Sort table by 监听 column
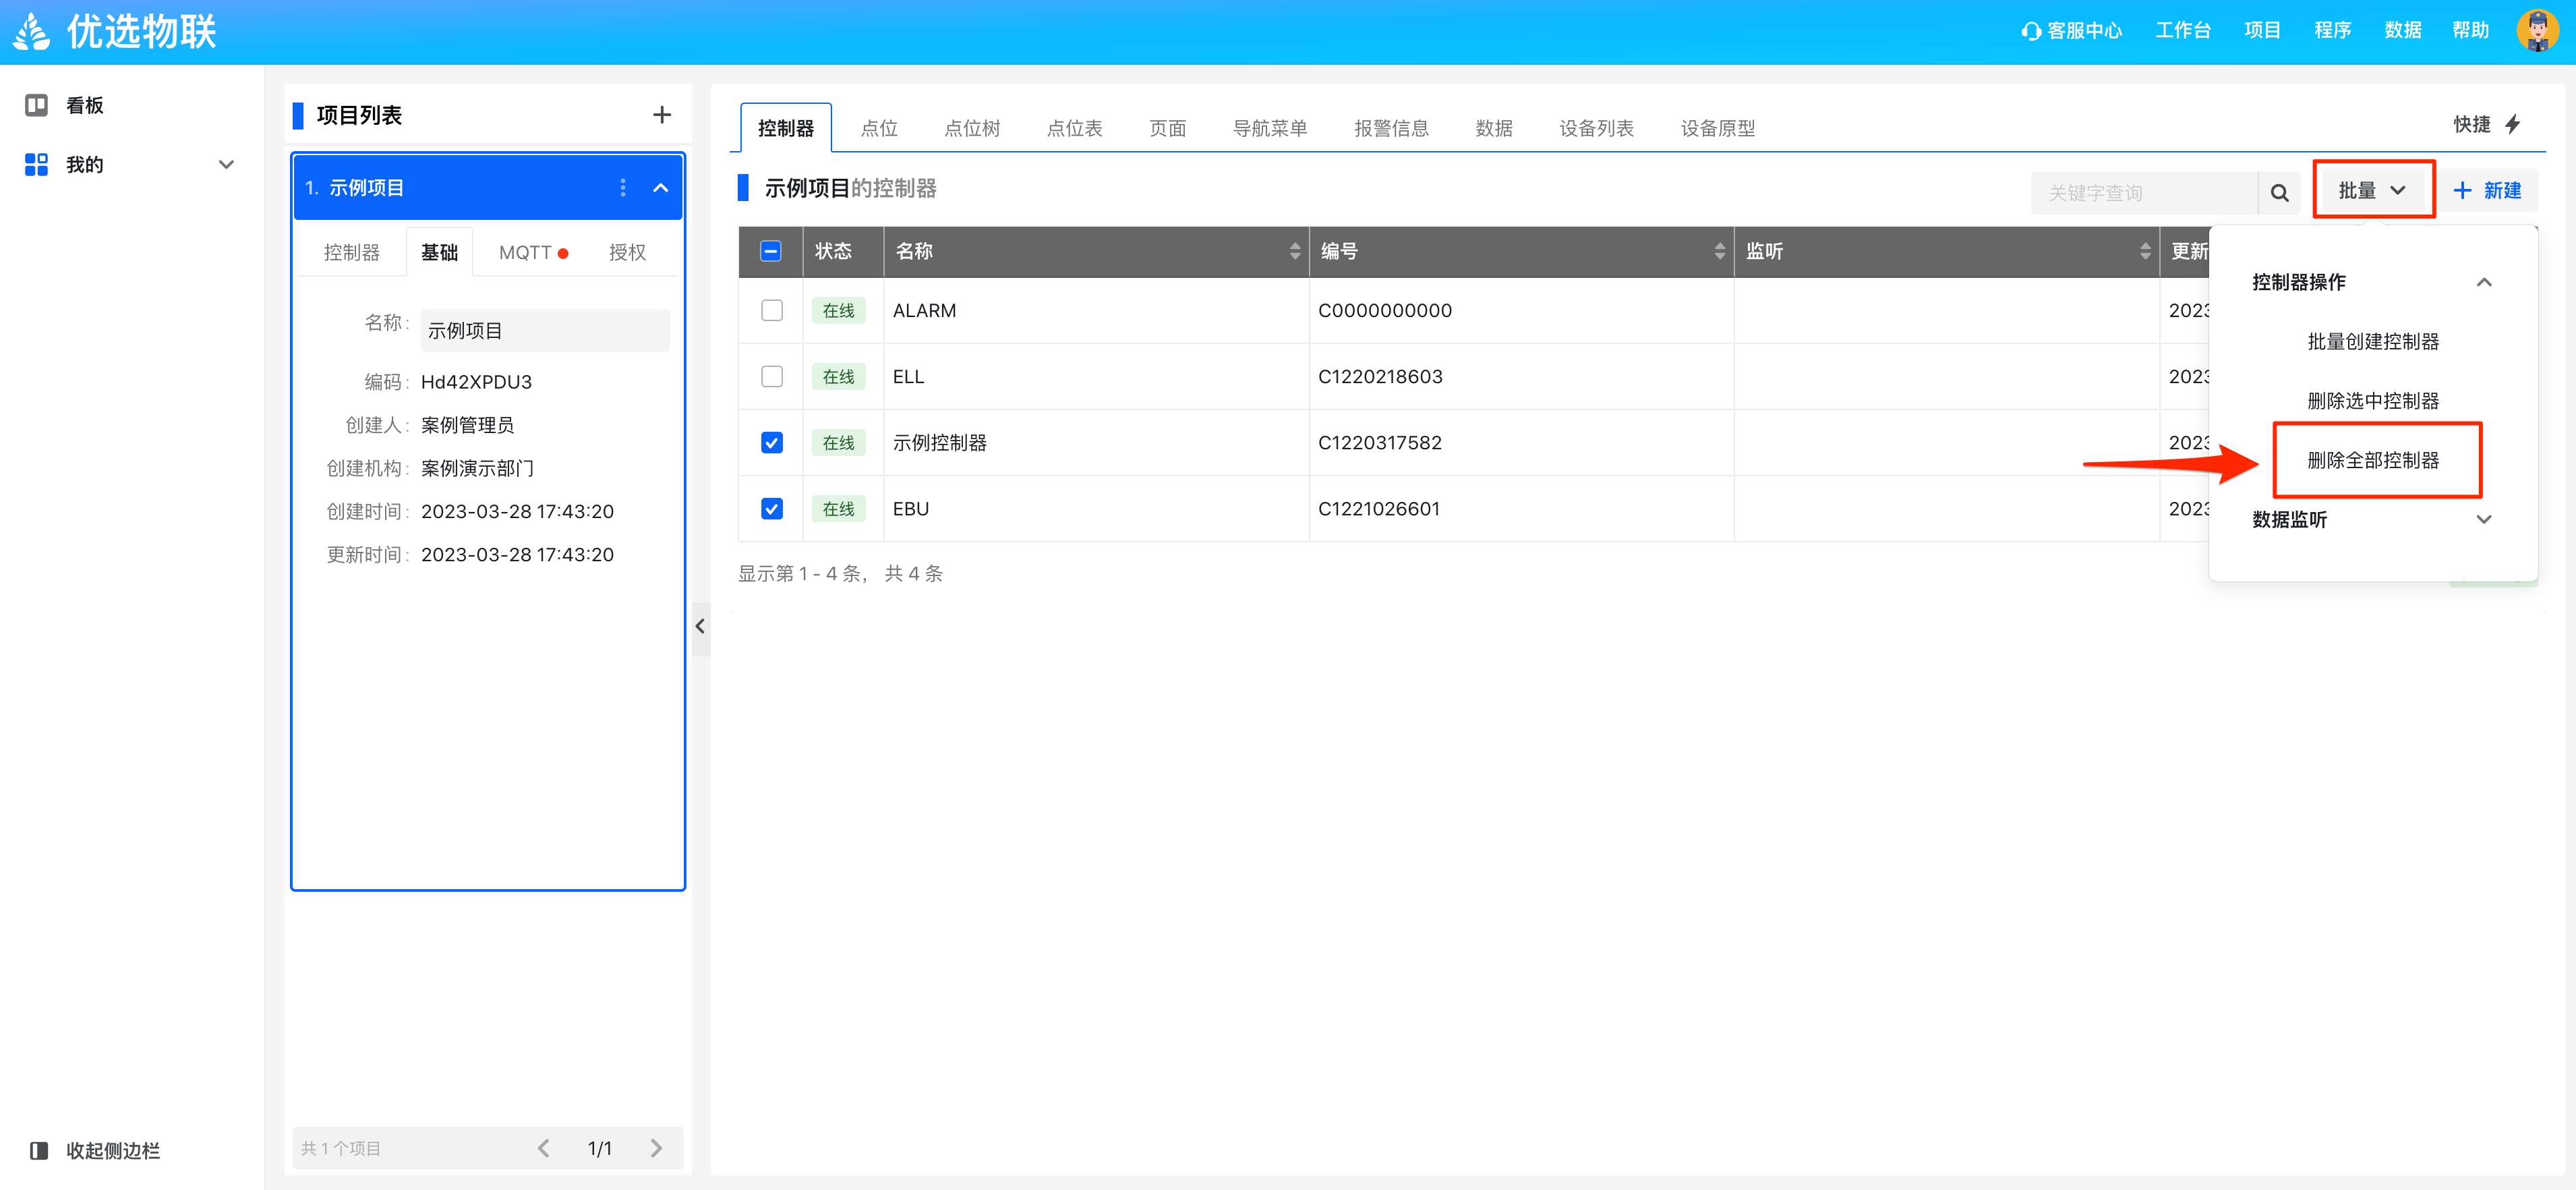Viewport: 2576px width, 1190px height. click(x=2144, y=251)
